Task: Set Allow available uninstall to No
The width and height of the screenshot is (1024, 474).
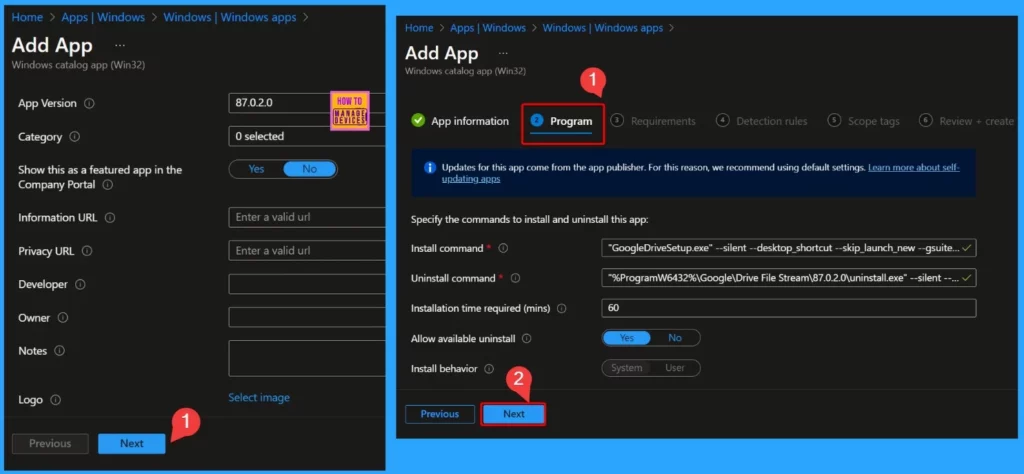Action: point(675,338)
